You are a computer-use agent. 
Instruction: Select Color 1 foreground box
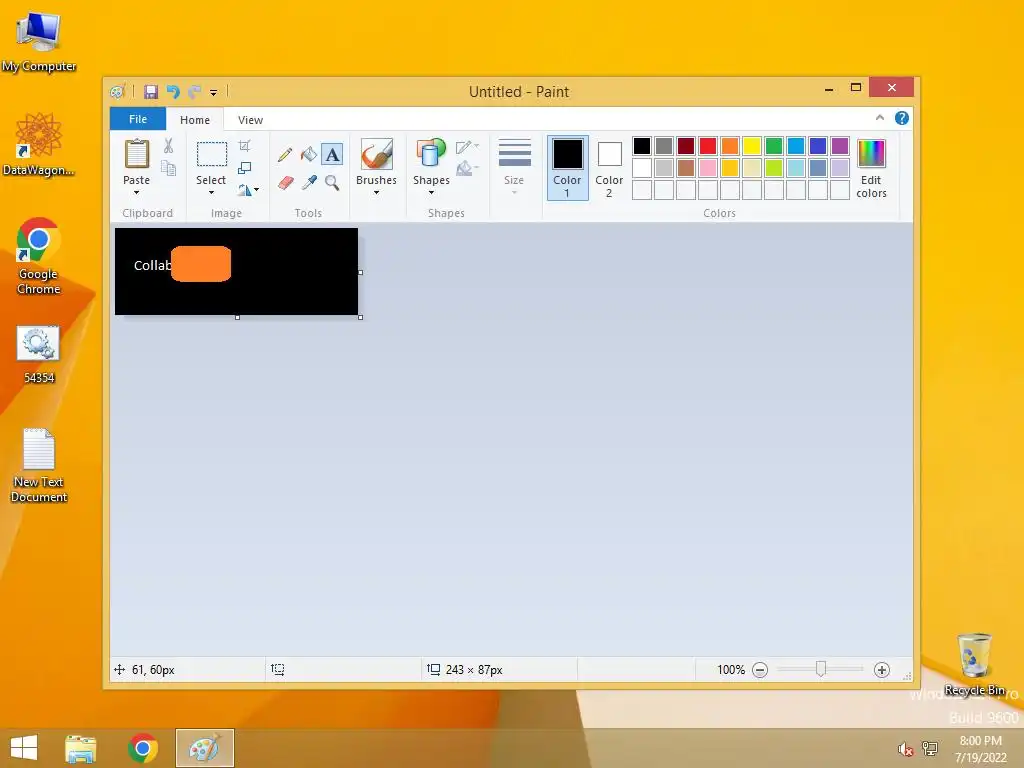pyautogui.click(x=567, y=168)
